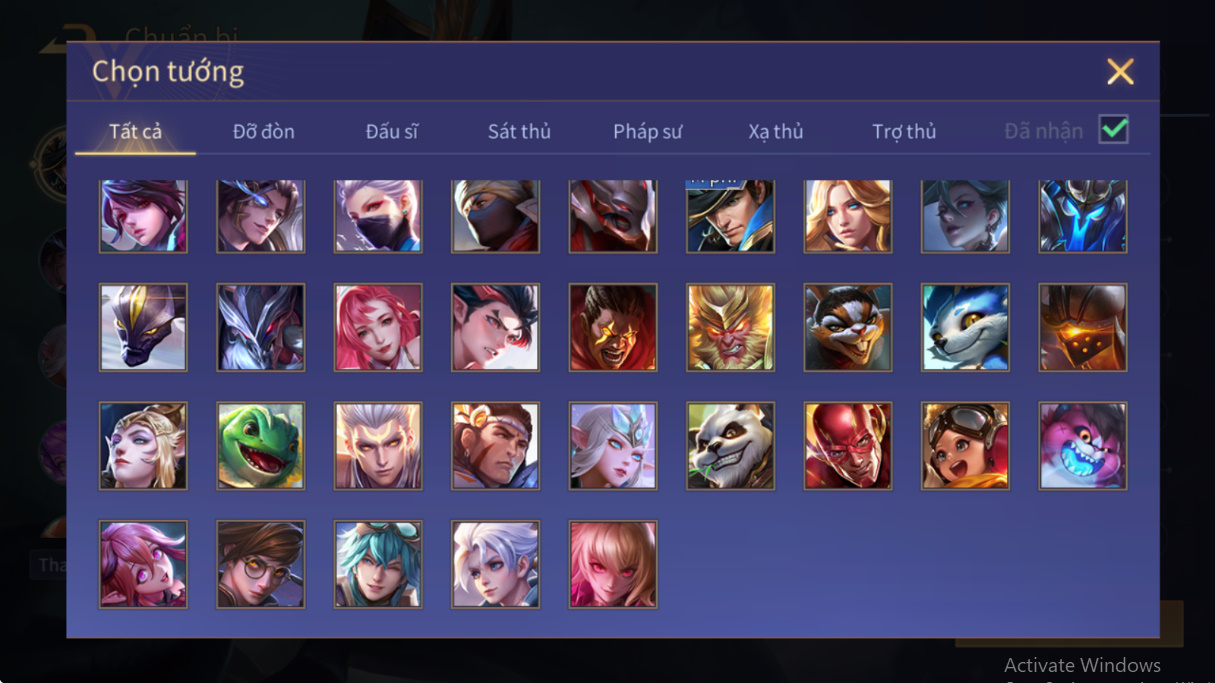The width and height of the screenshot is (1215, 683).
Task: Switch to the Đỡ đòn tab
Action: pos(264,132)
